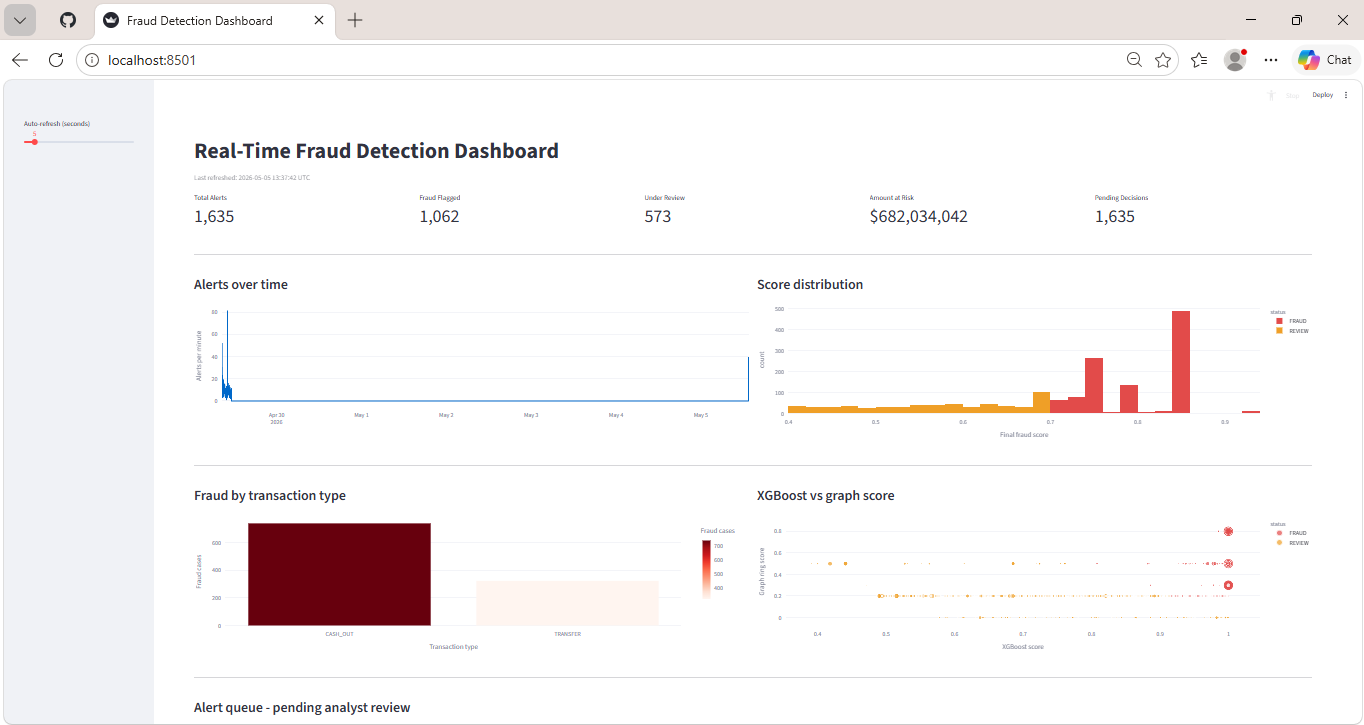Open a new browser tab
The image size is (1364, 725).
coord(355,20)
